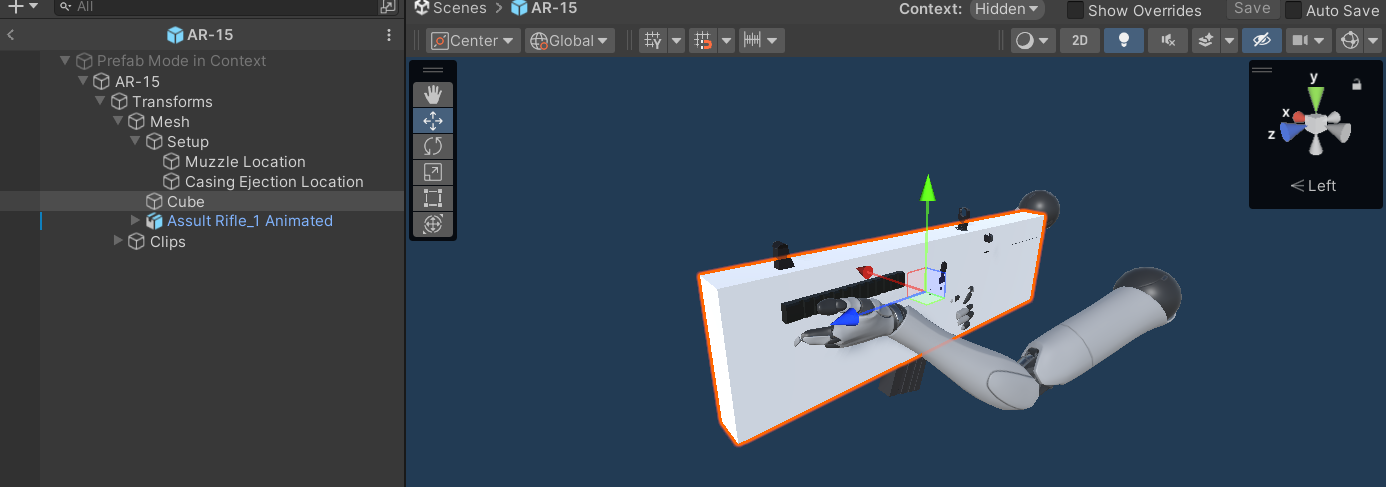The height and width of the screenshot is (487, 1386).
Task: Select the Rect transform tool
Action: click(433, 199)
